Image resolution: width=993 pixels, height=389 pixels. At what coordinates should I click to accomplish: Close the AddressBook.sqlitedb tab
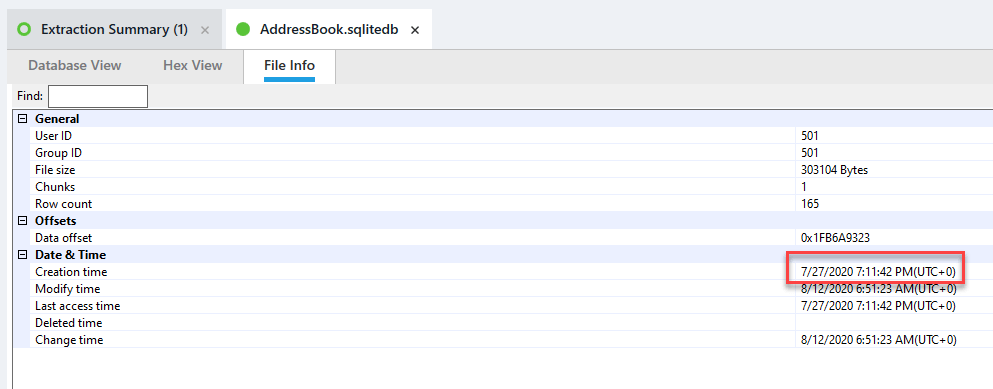[415, 30]
